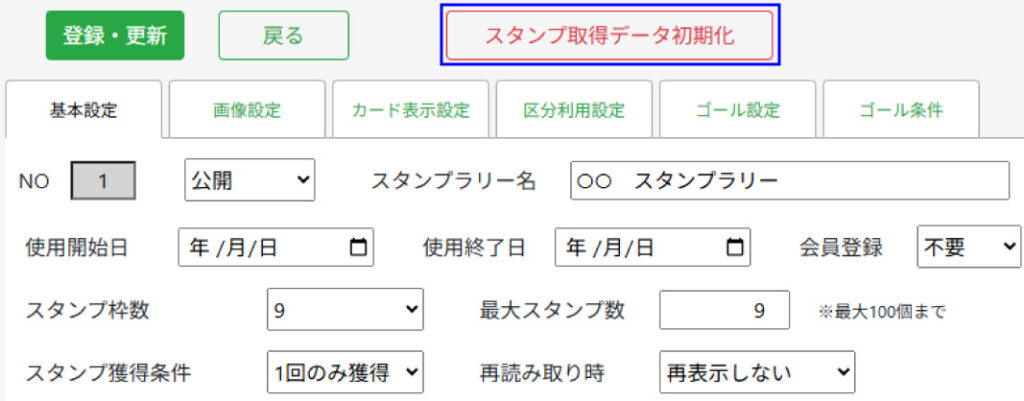Viewport: 1024px width, 401px height.
Task: Click the NO label text
Action: pos(34,182)
